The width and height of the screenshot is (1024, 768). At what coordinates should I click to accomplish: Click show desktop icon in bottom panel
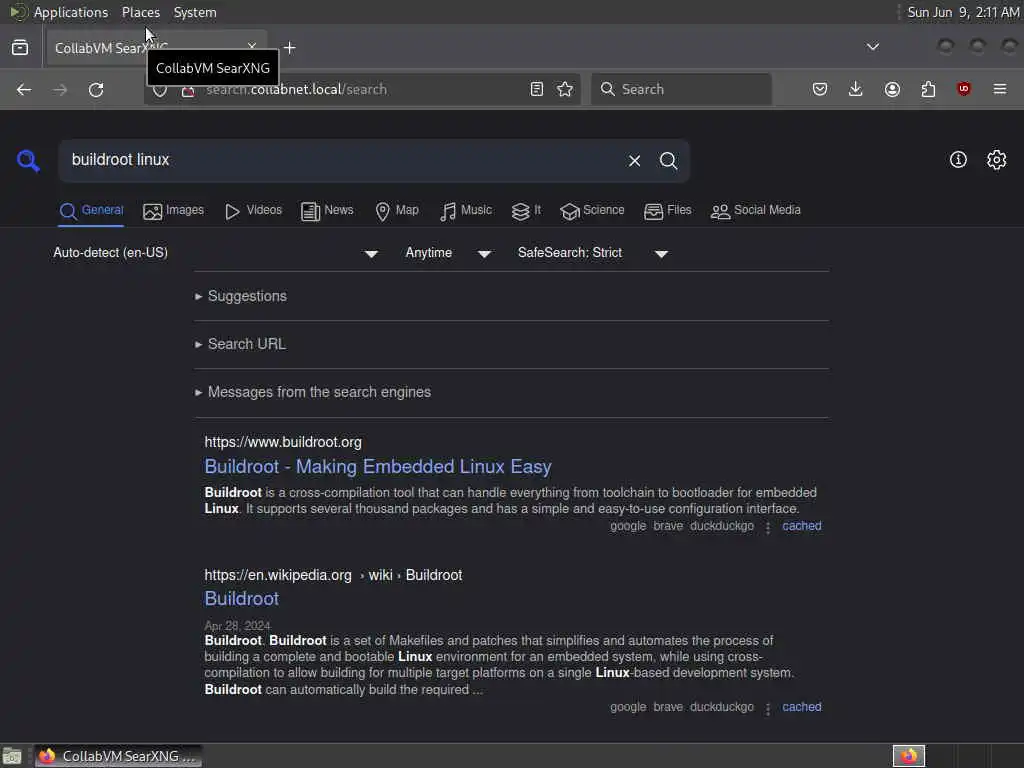point(12,756)
